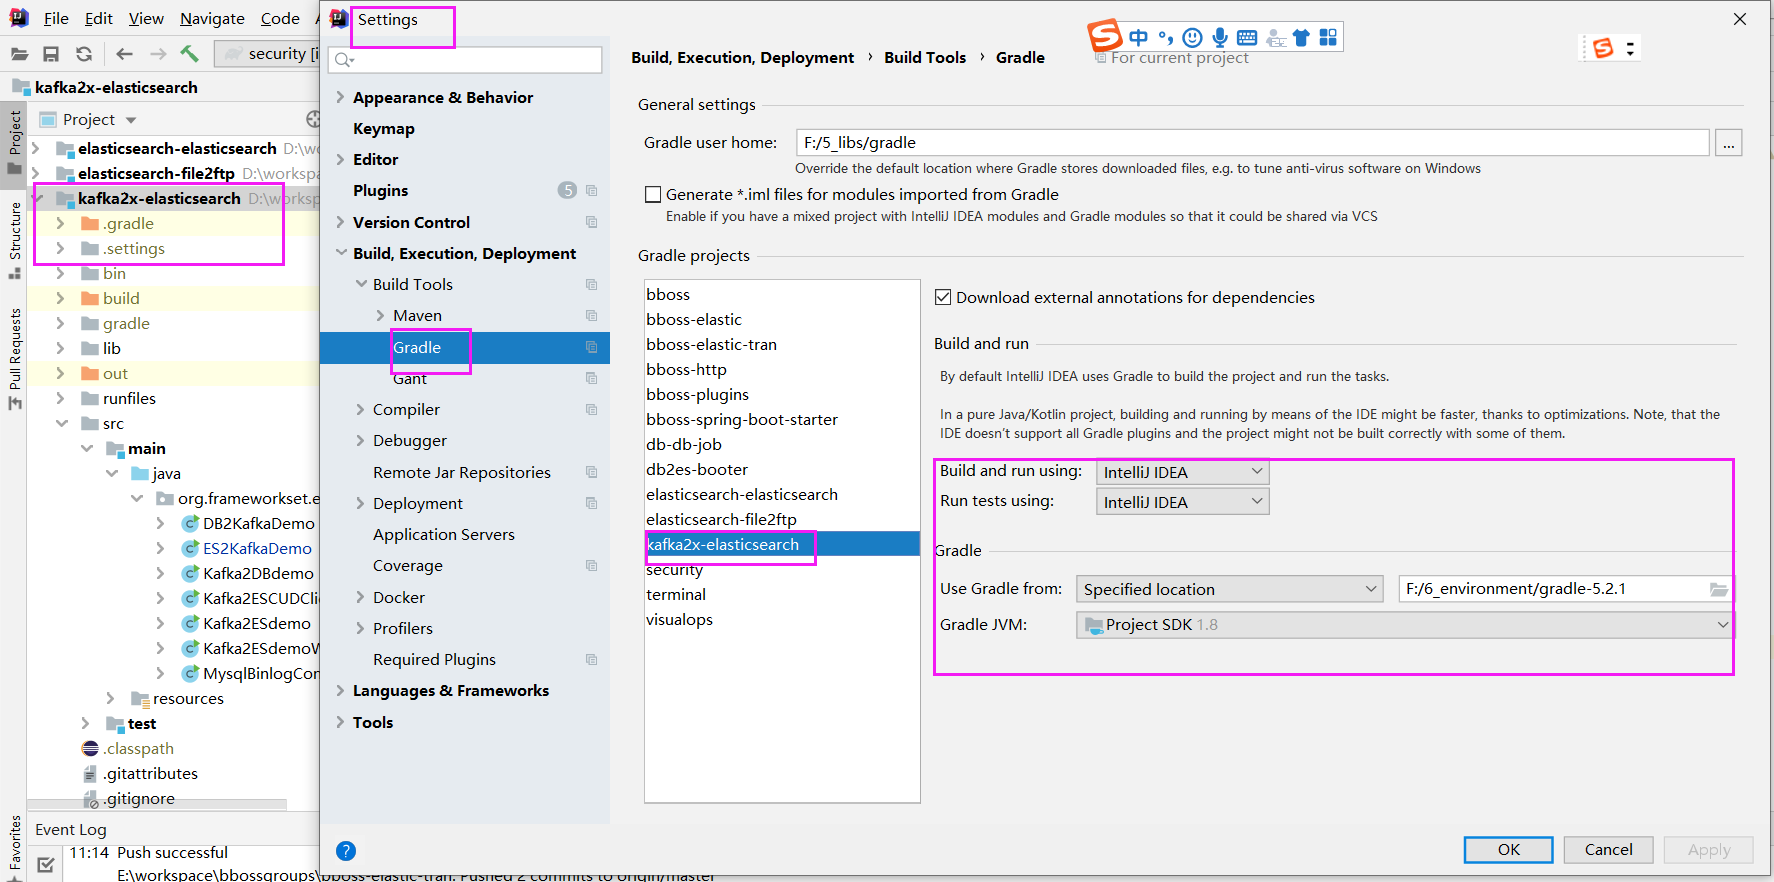Select db2es-booter Gradle project

697,469
